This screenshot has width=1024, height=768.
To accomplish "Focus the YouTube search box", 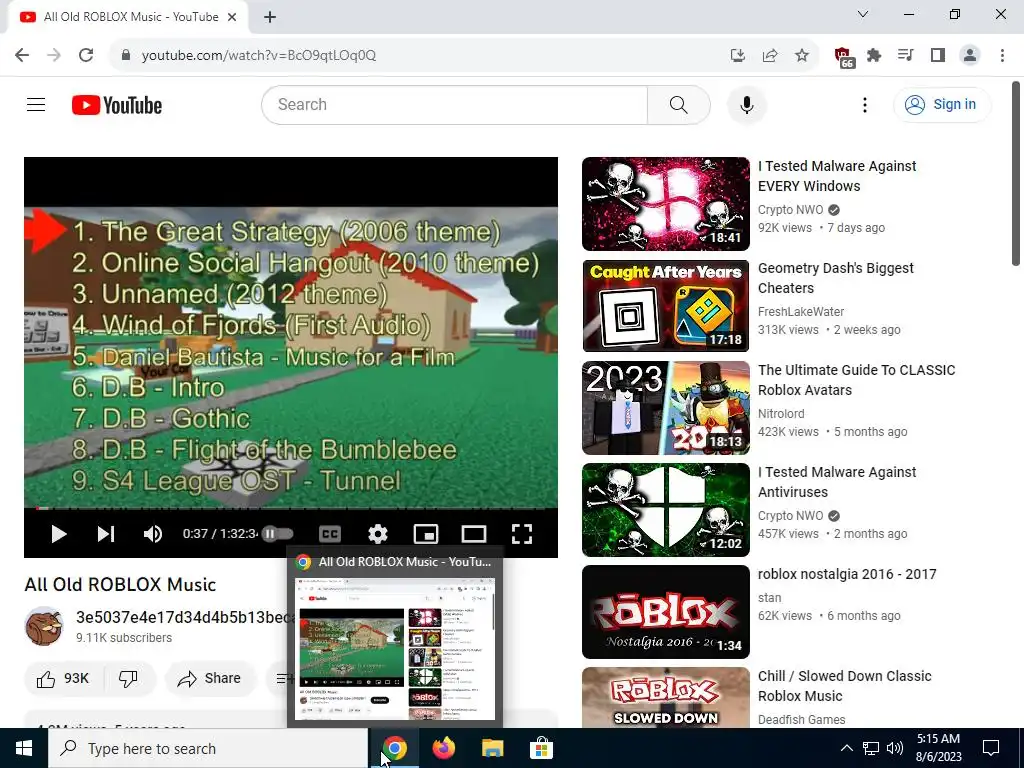I will [455, 104].
